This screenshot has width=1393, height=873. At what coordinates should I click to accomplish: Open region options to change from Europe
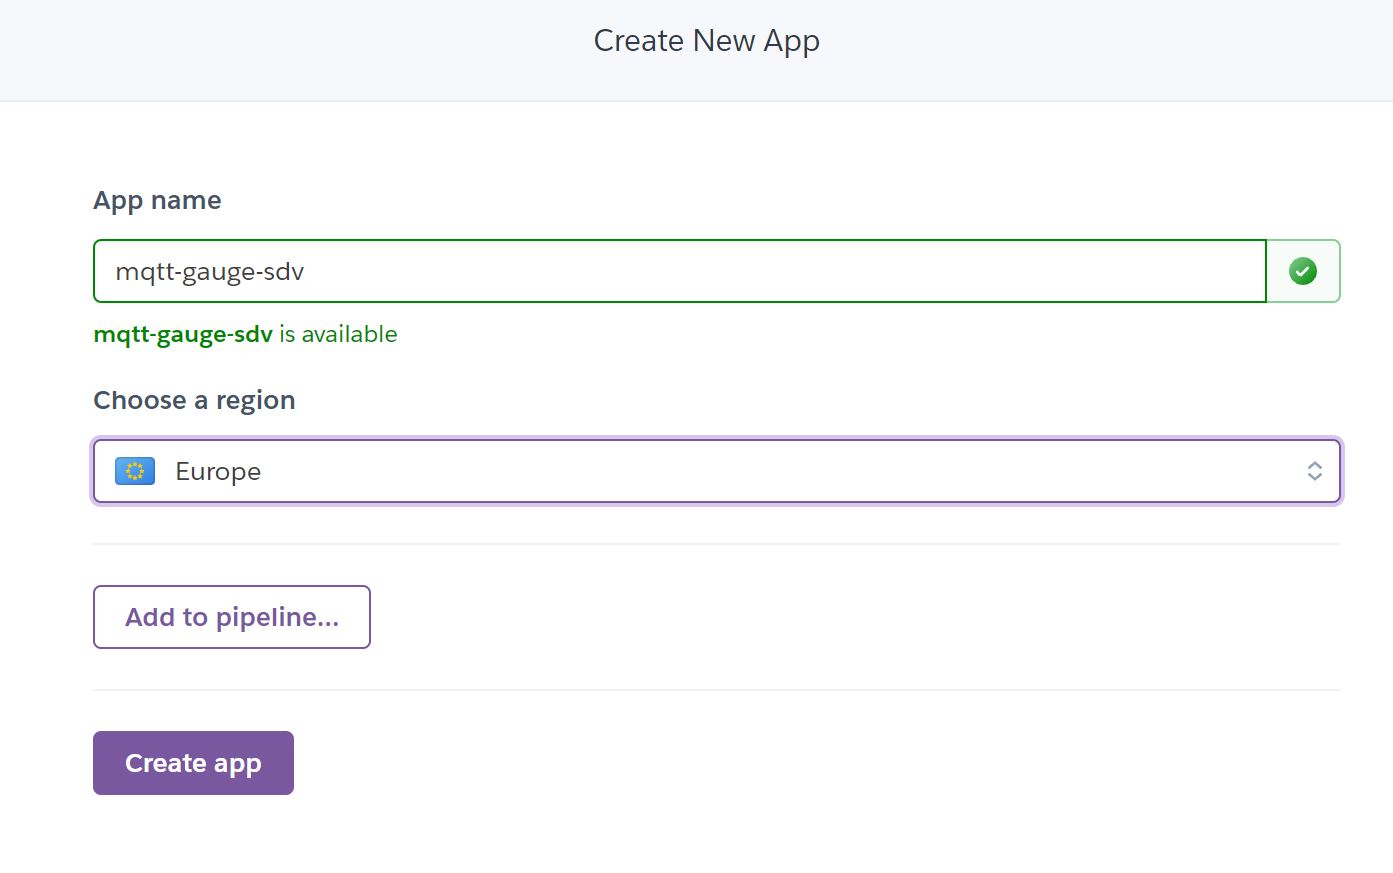[716, 470]
